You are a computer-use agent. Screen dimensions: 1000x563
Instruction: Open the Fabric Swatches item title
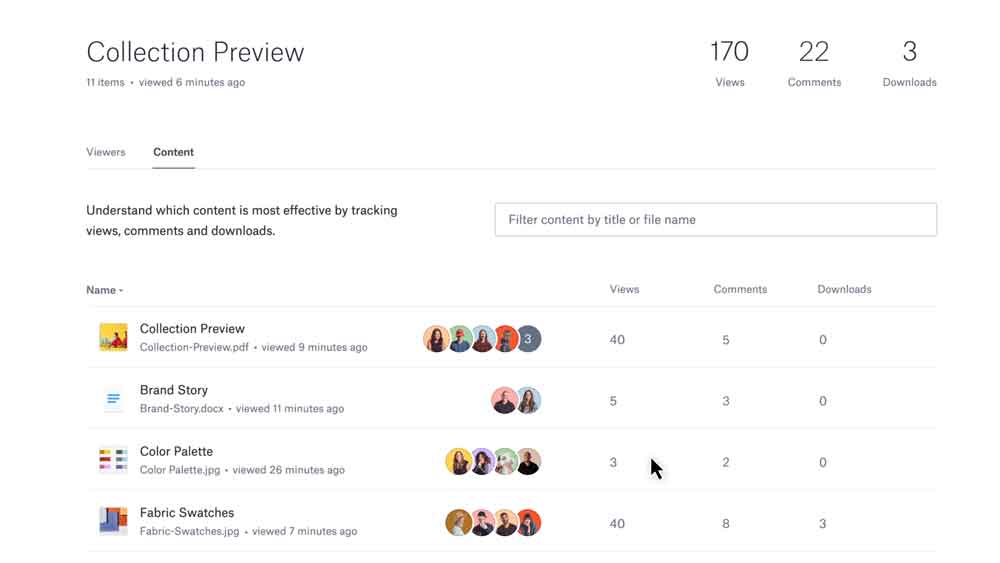tap(187, 513)
